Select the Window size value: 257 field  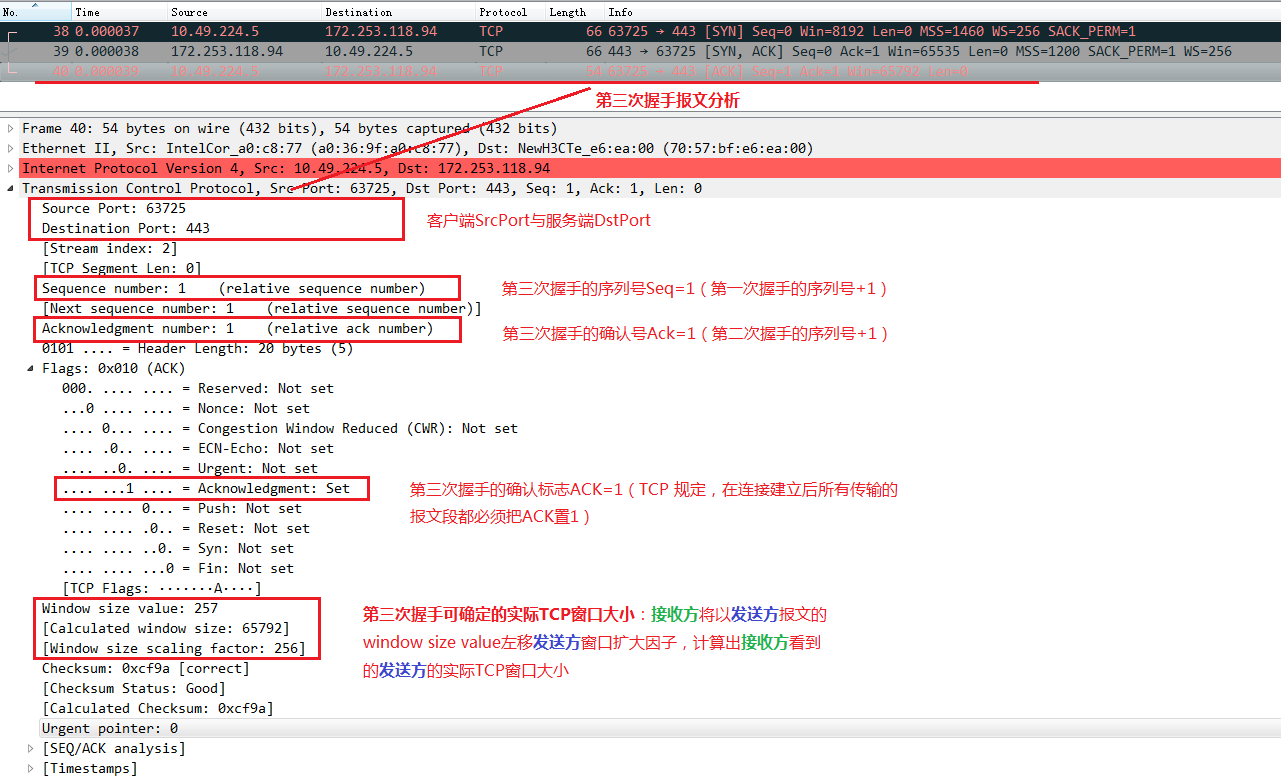[x=130, y=608]
